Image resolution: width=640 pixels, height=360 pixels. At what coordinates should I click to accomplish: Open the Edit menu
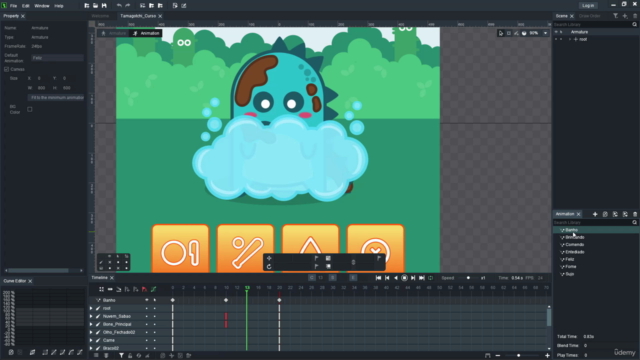coord(26,6)
